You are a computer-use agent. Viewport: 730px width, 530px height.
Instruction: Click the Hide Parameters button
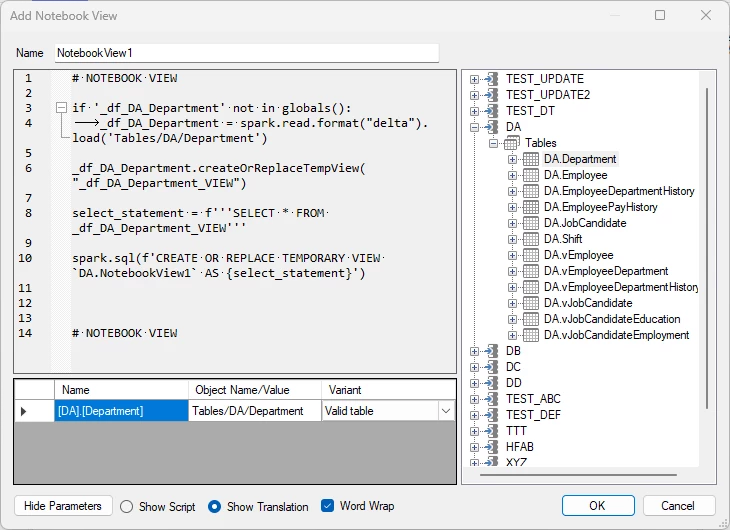pyautogui.click(x=63, y=506)
